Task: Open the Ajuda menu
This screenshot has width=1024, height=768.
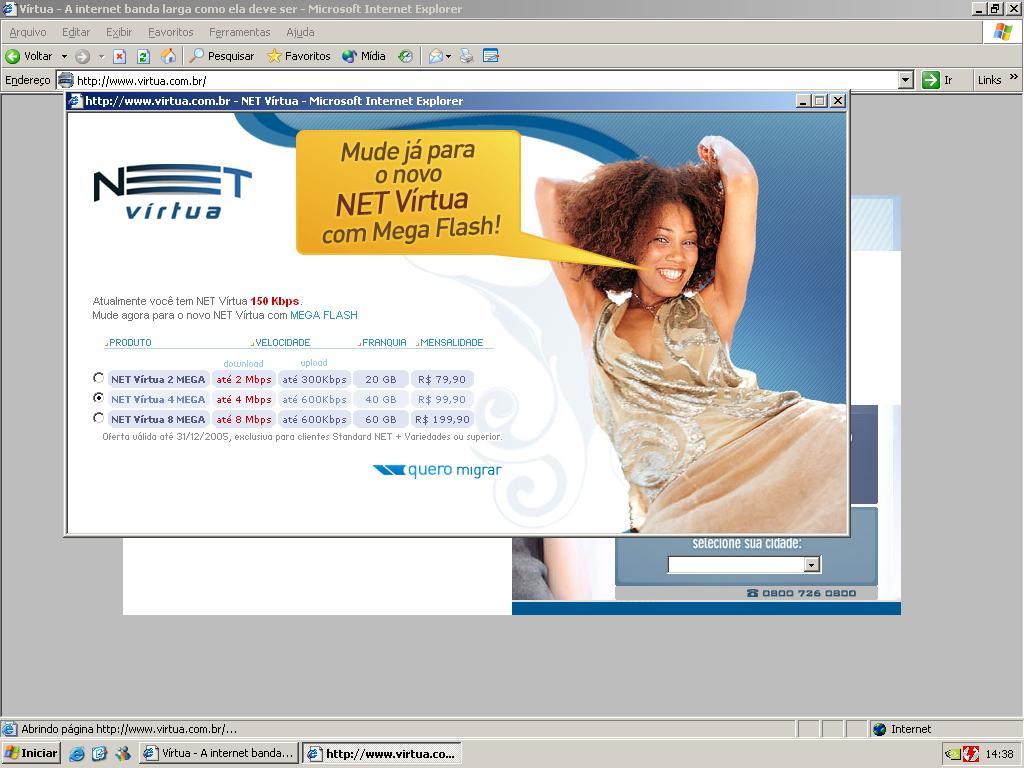Action: point(300,32)
